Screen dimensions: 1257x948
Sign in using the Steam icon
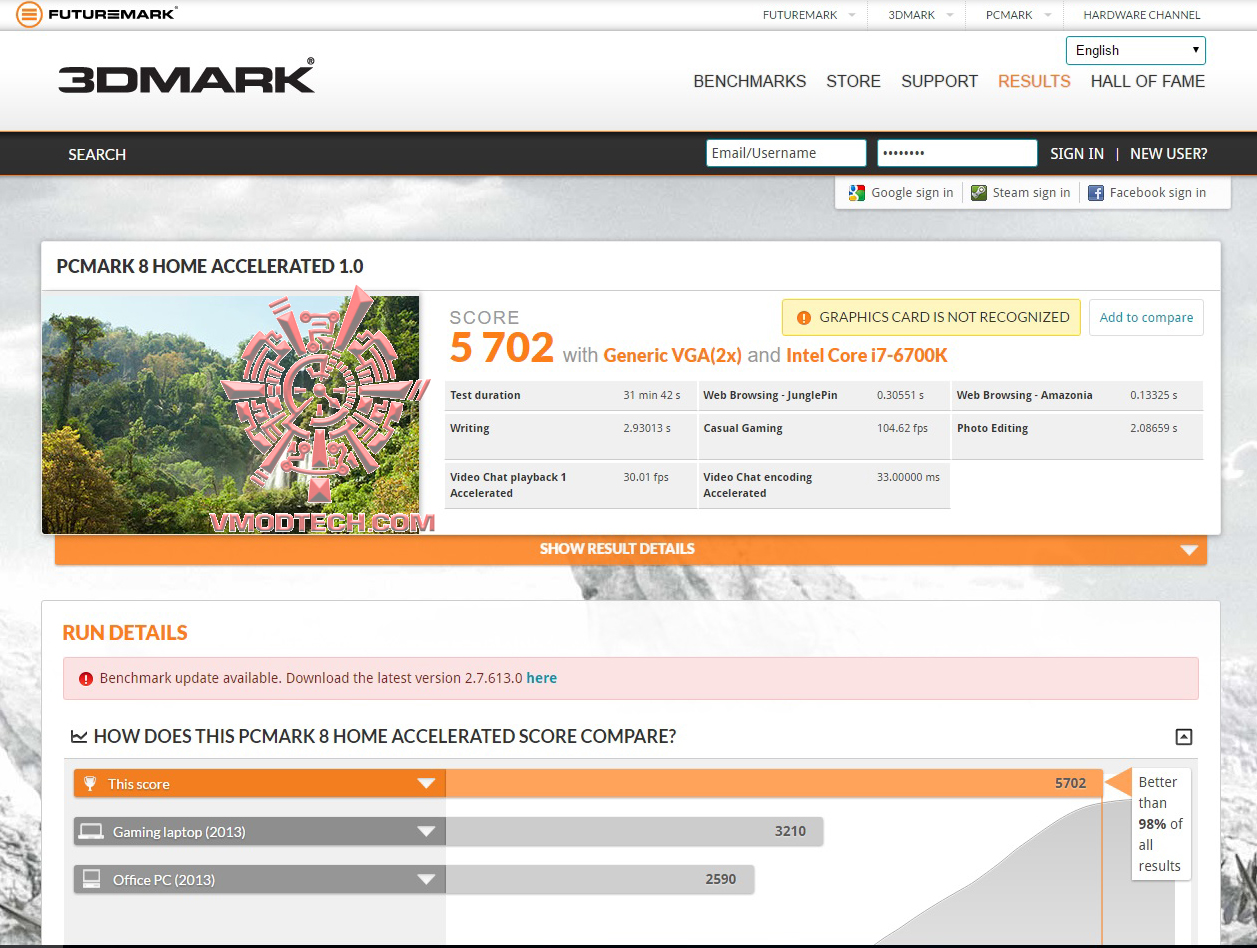[977, 192]
